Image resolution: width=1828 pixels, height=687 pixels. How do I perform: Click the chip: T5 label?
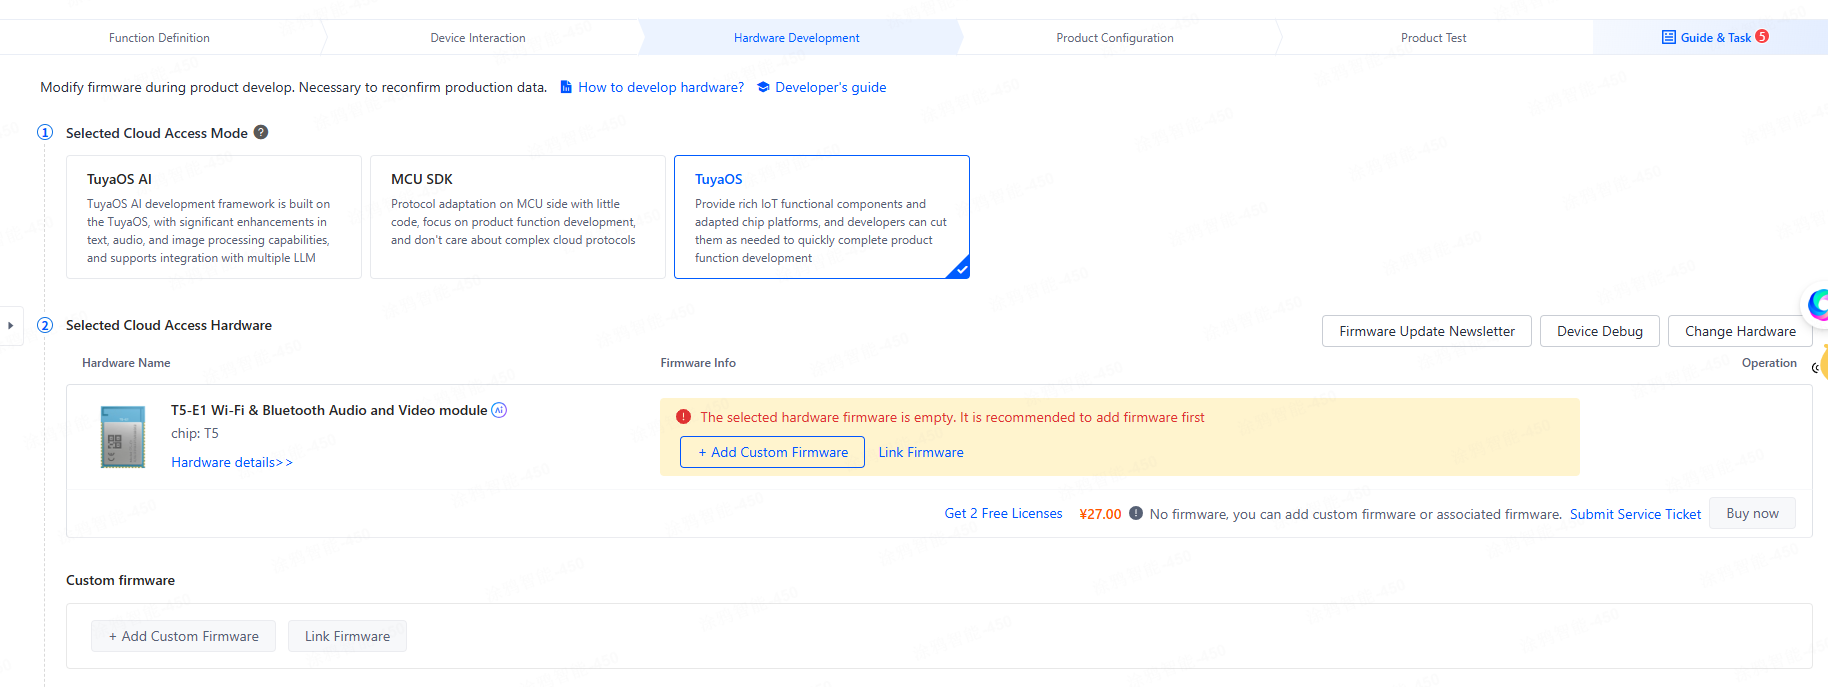[195, 433]
